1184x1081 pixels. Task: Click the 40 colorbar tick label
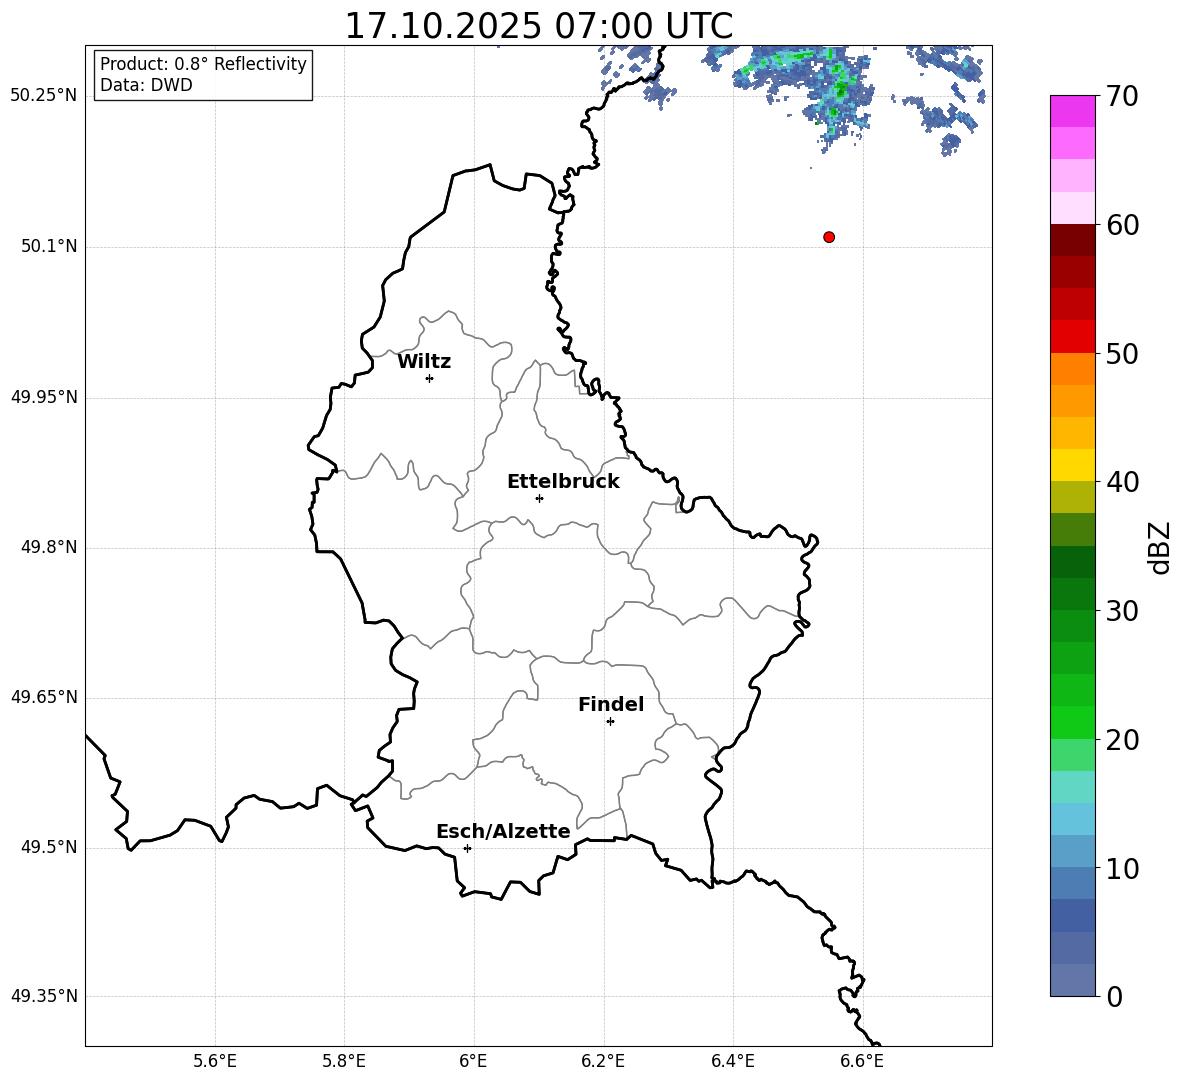1122,482
